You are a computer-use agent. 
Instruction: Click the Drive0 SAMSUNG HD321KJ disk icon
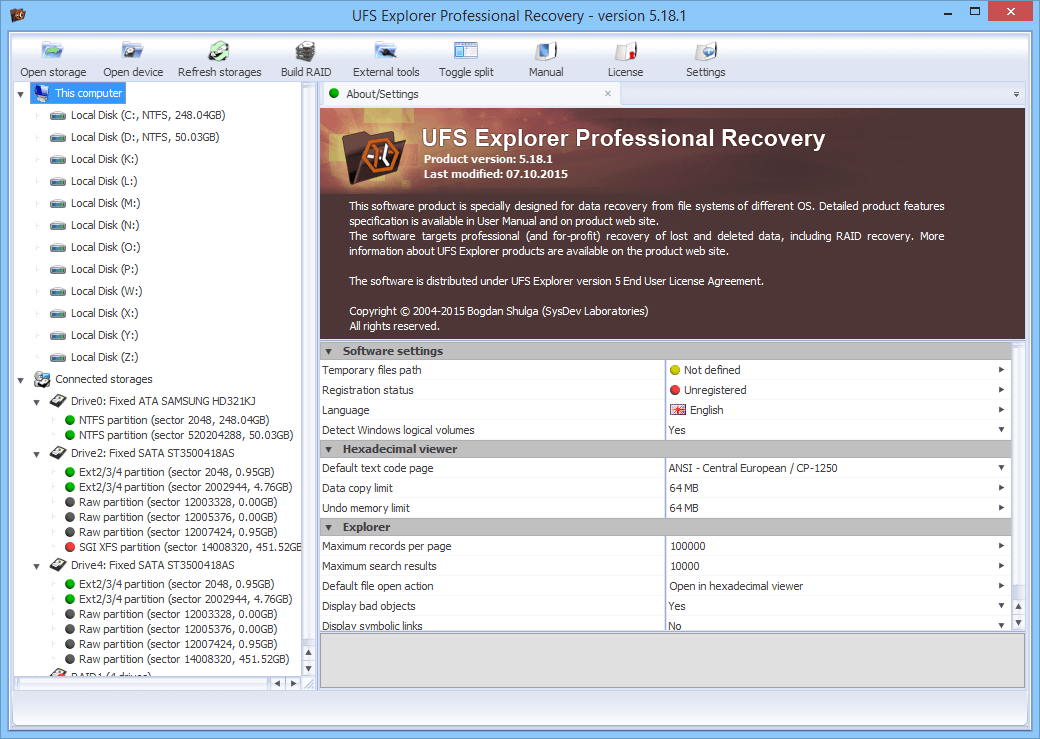point(58,401)
